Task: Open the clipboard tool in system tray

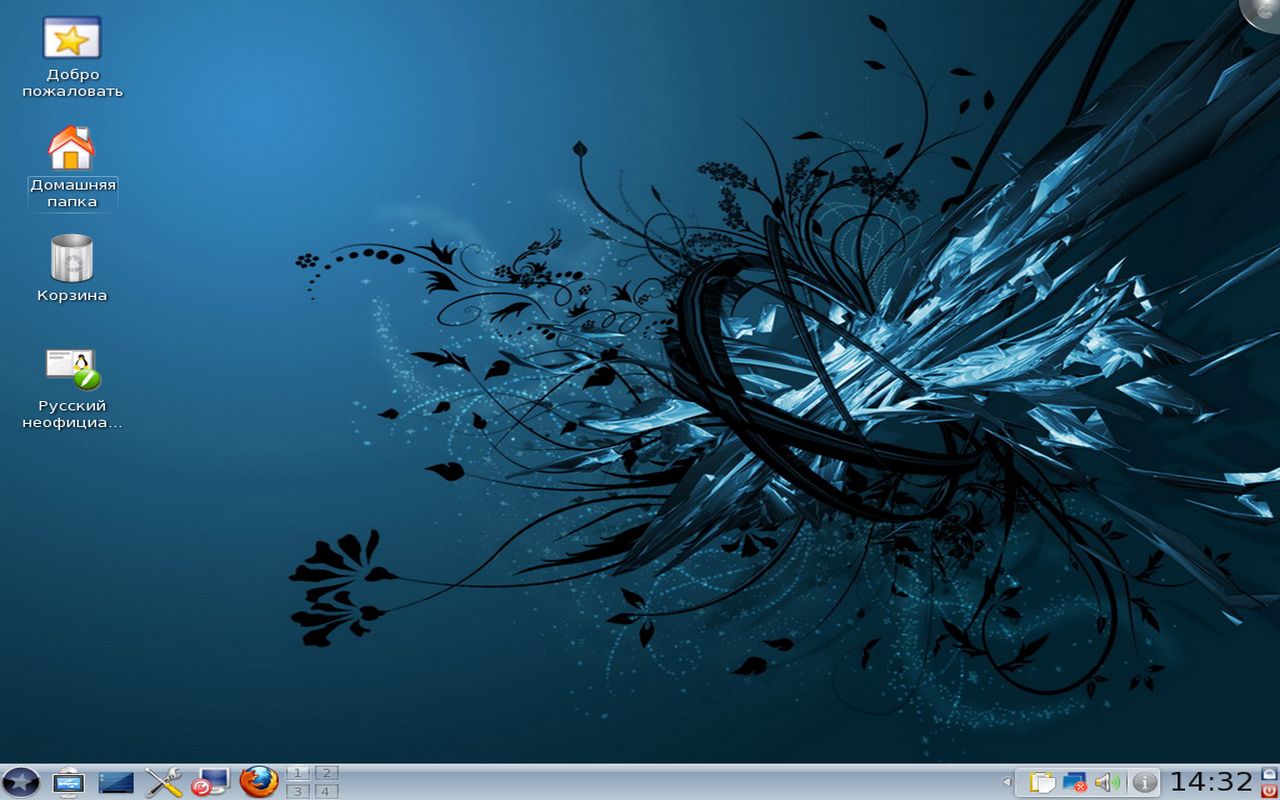Action: click(1042, 782)
